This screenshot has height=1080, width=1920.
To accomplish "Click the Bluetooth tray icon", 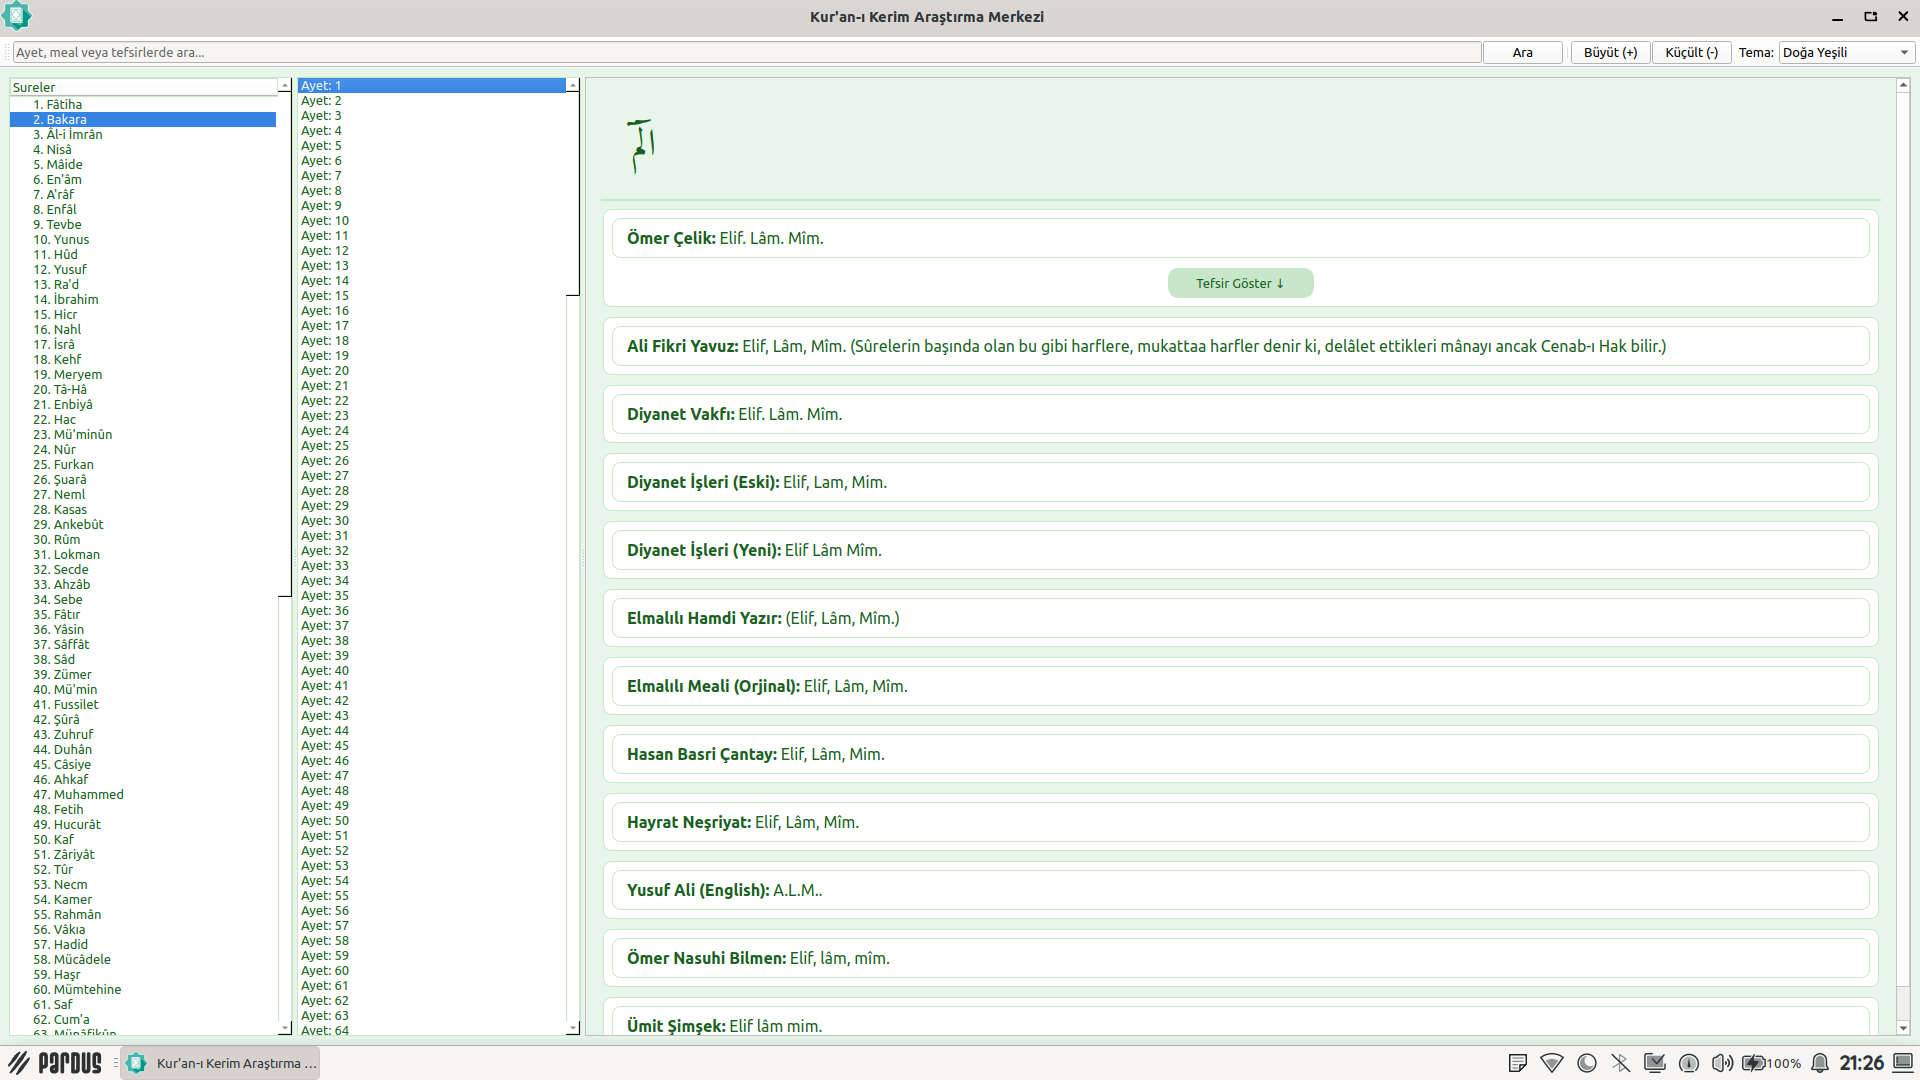I will click(x=1620, y=1063).
